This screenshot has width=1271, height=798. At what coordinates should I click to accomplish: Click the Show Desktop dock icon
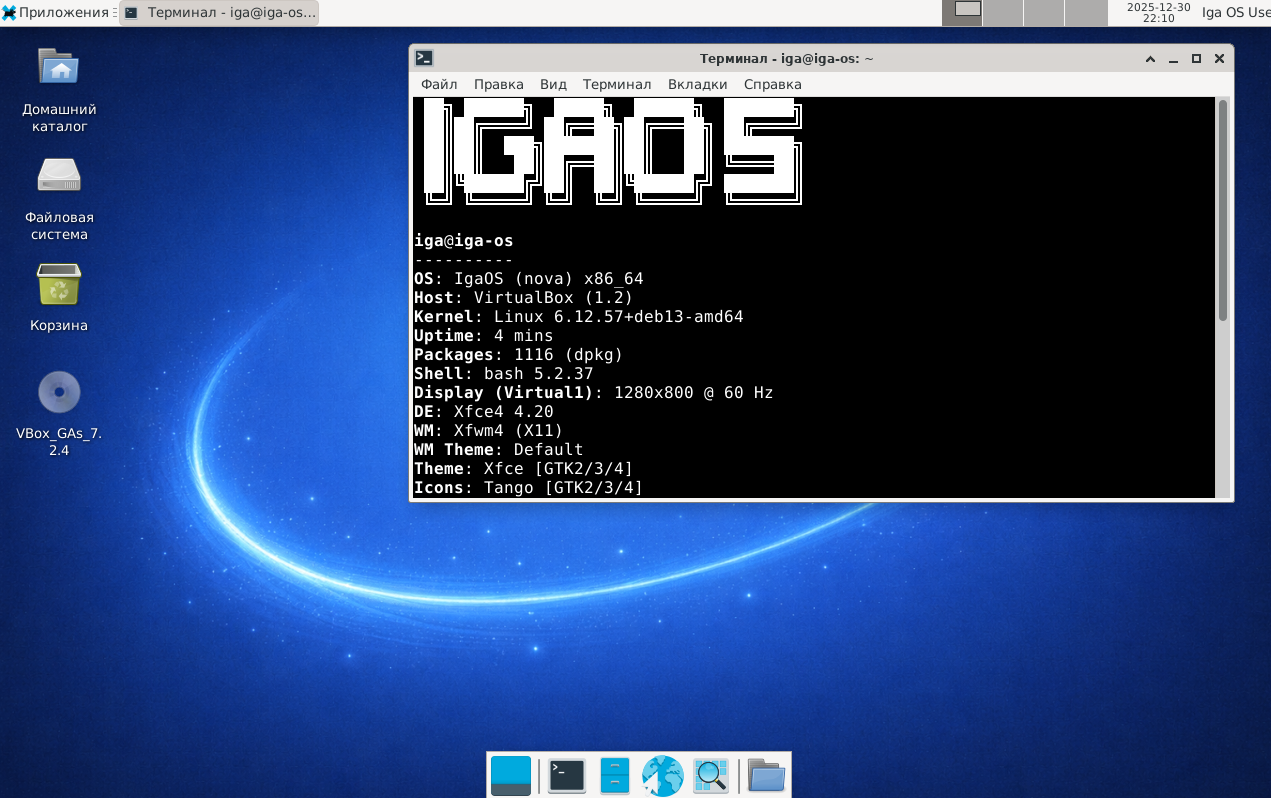click(x=510, y=775)
